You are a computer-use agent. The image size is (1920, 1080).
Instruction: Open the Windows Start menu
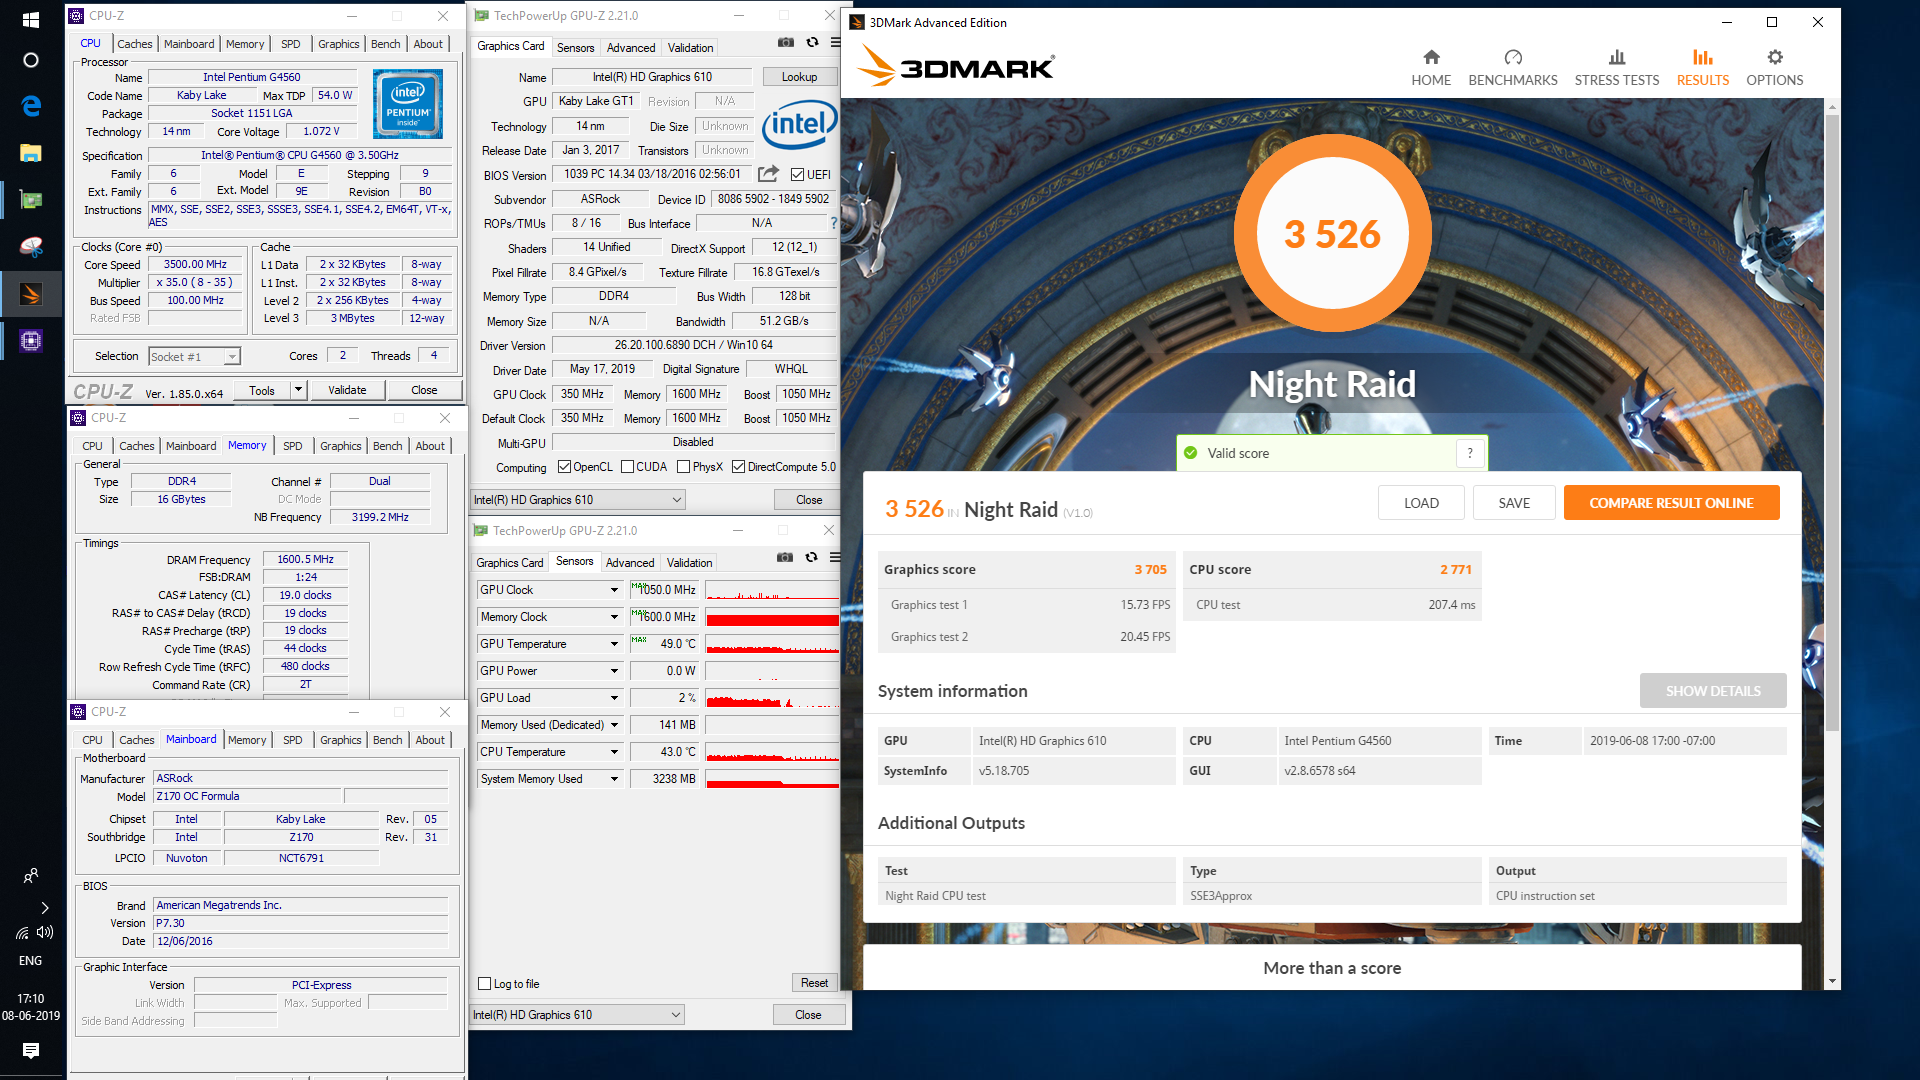30,19
